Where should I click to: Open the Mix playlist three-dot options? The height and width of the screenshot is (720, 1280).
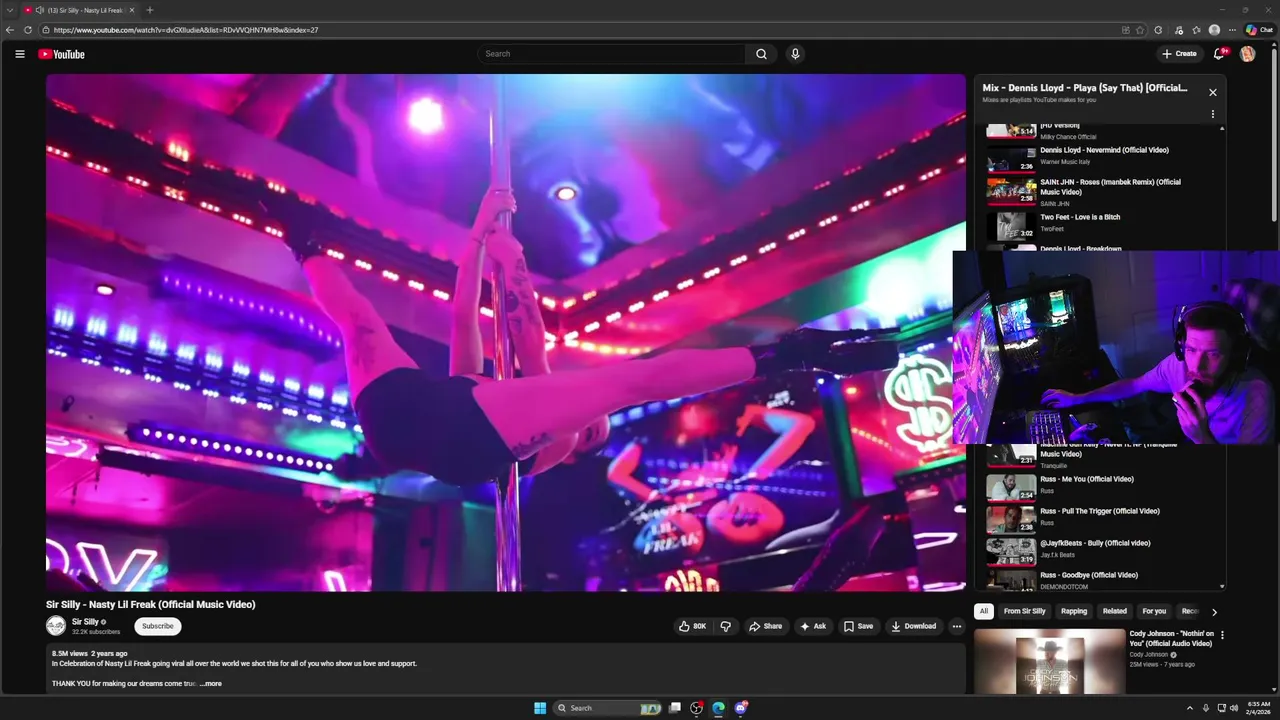1213,114
